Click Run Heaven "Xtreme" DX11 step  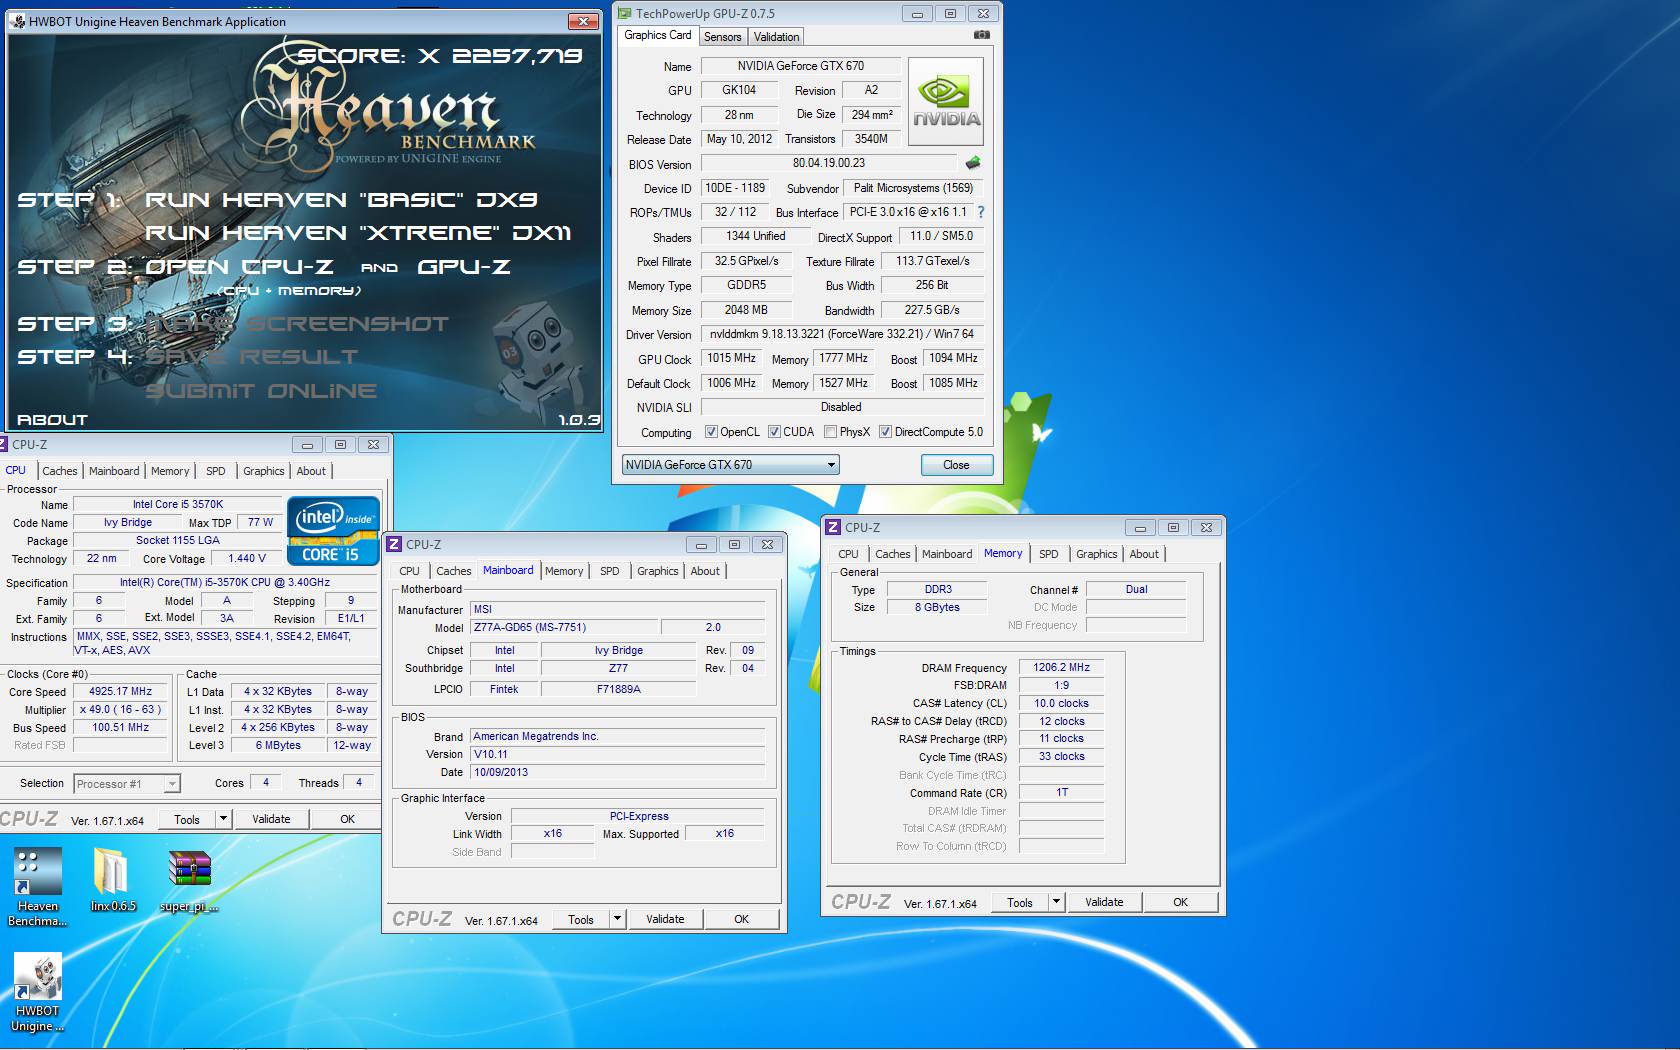pos(358,233)
